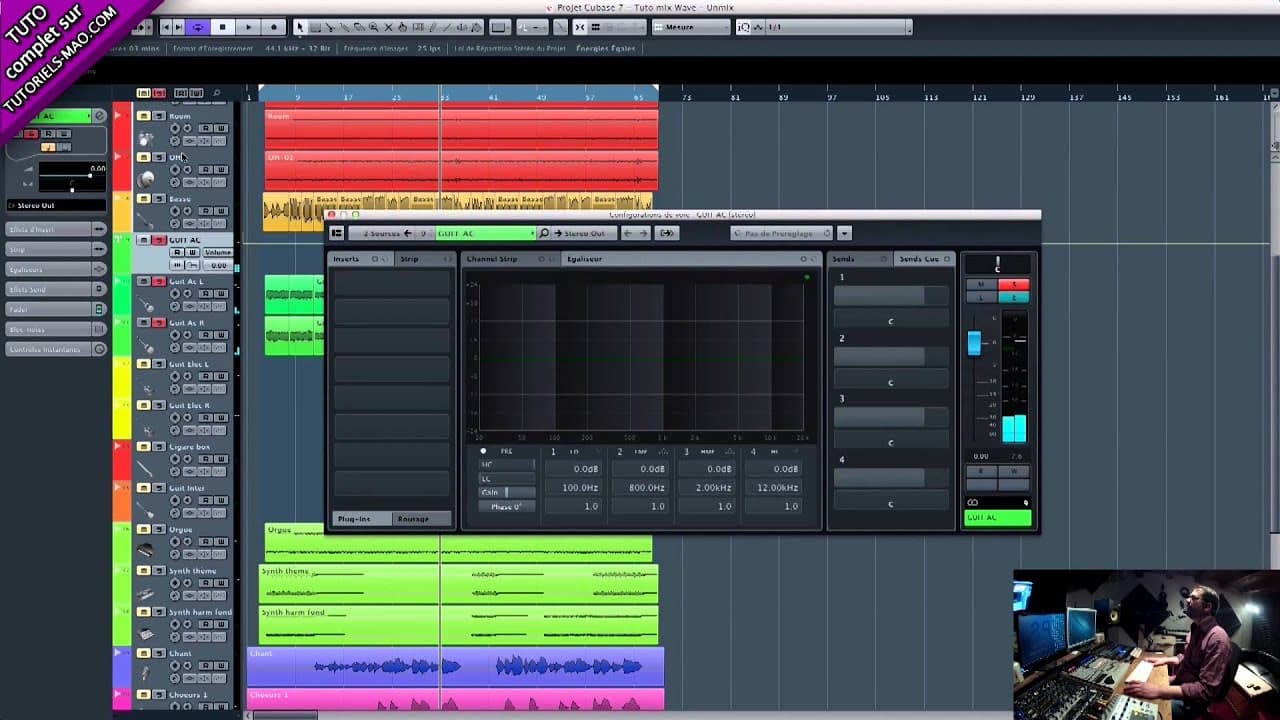Edit the 100.0Hz frequency field of EQ band 1
This screenshot has width=1280, height=720.
tap(574, 488)
